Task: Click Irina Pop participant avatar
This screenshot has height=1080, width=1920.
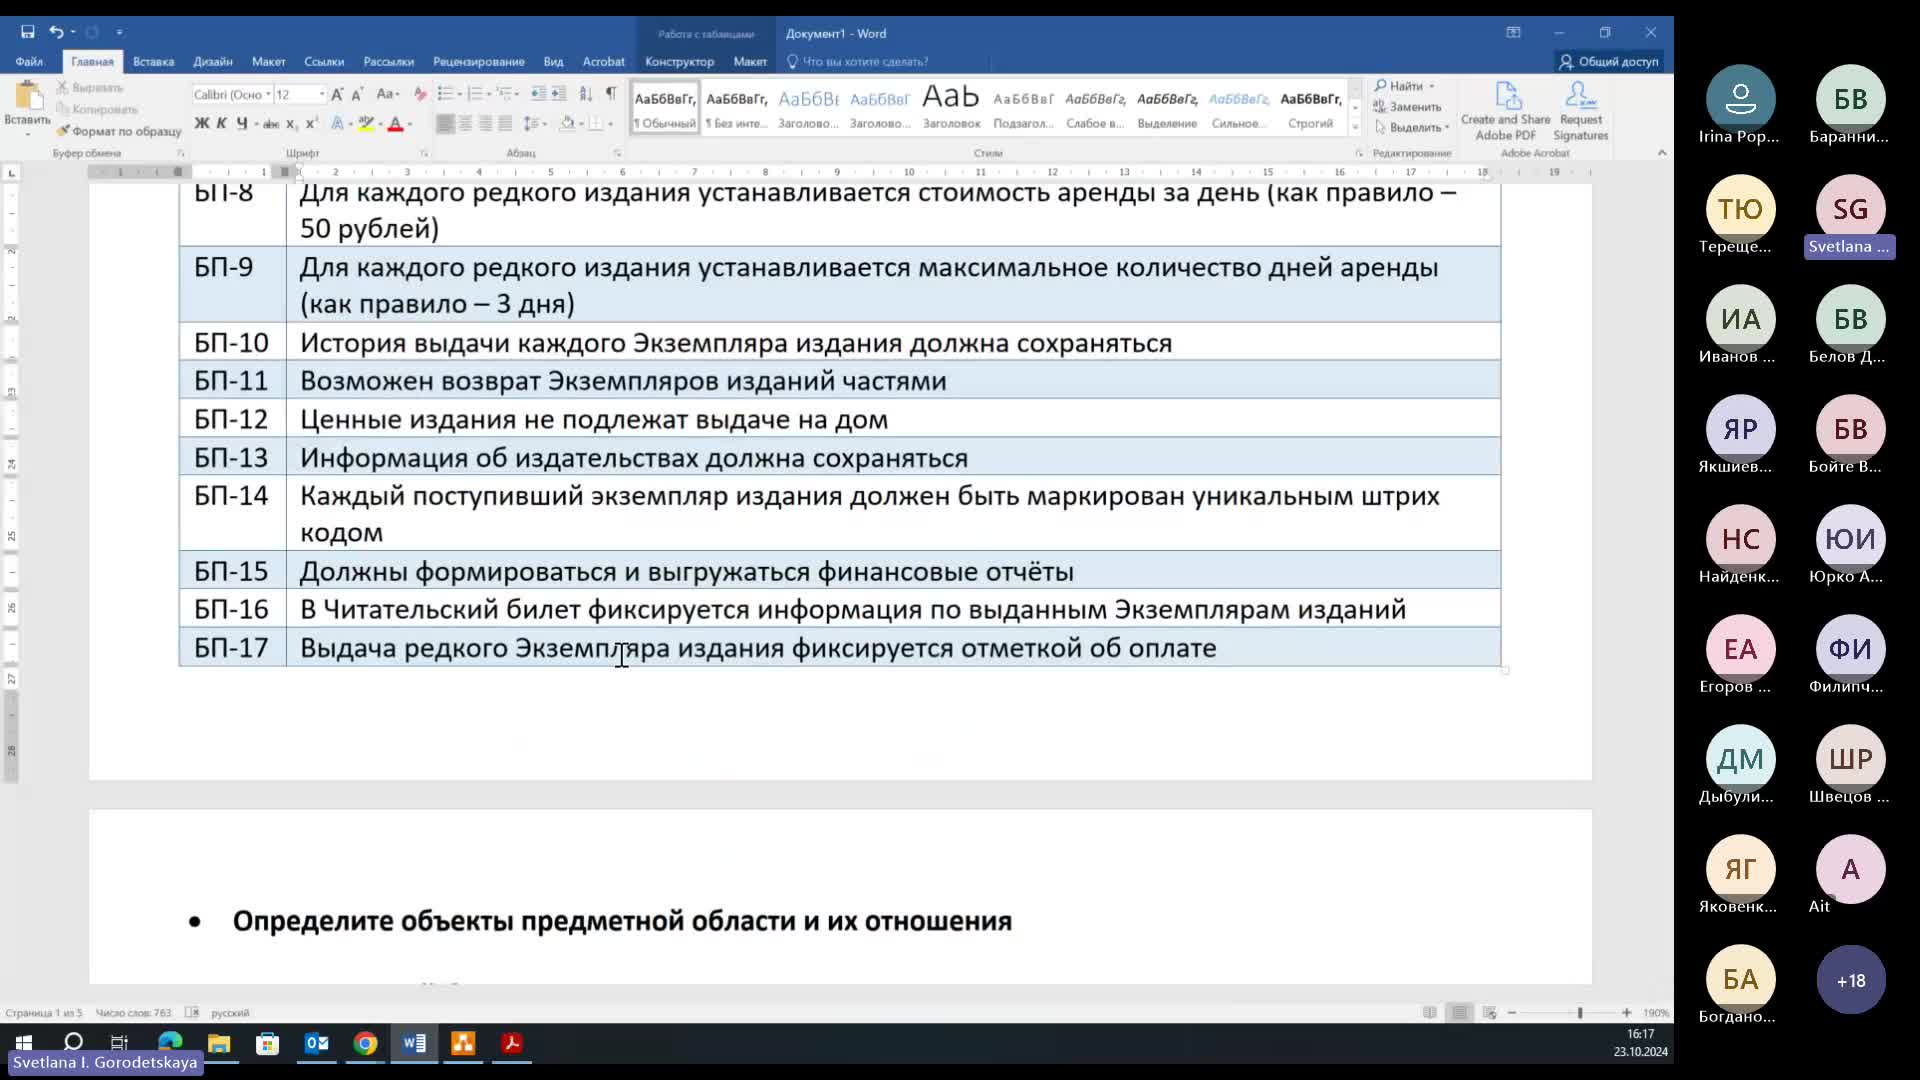Action: tap(1740, 99)
